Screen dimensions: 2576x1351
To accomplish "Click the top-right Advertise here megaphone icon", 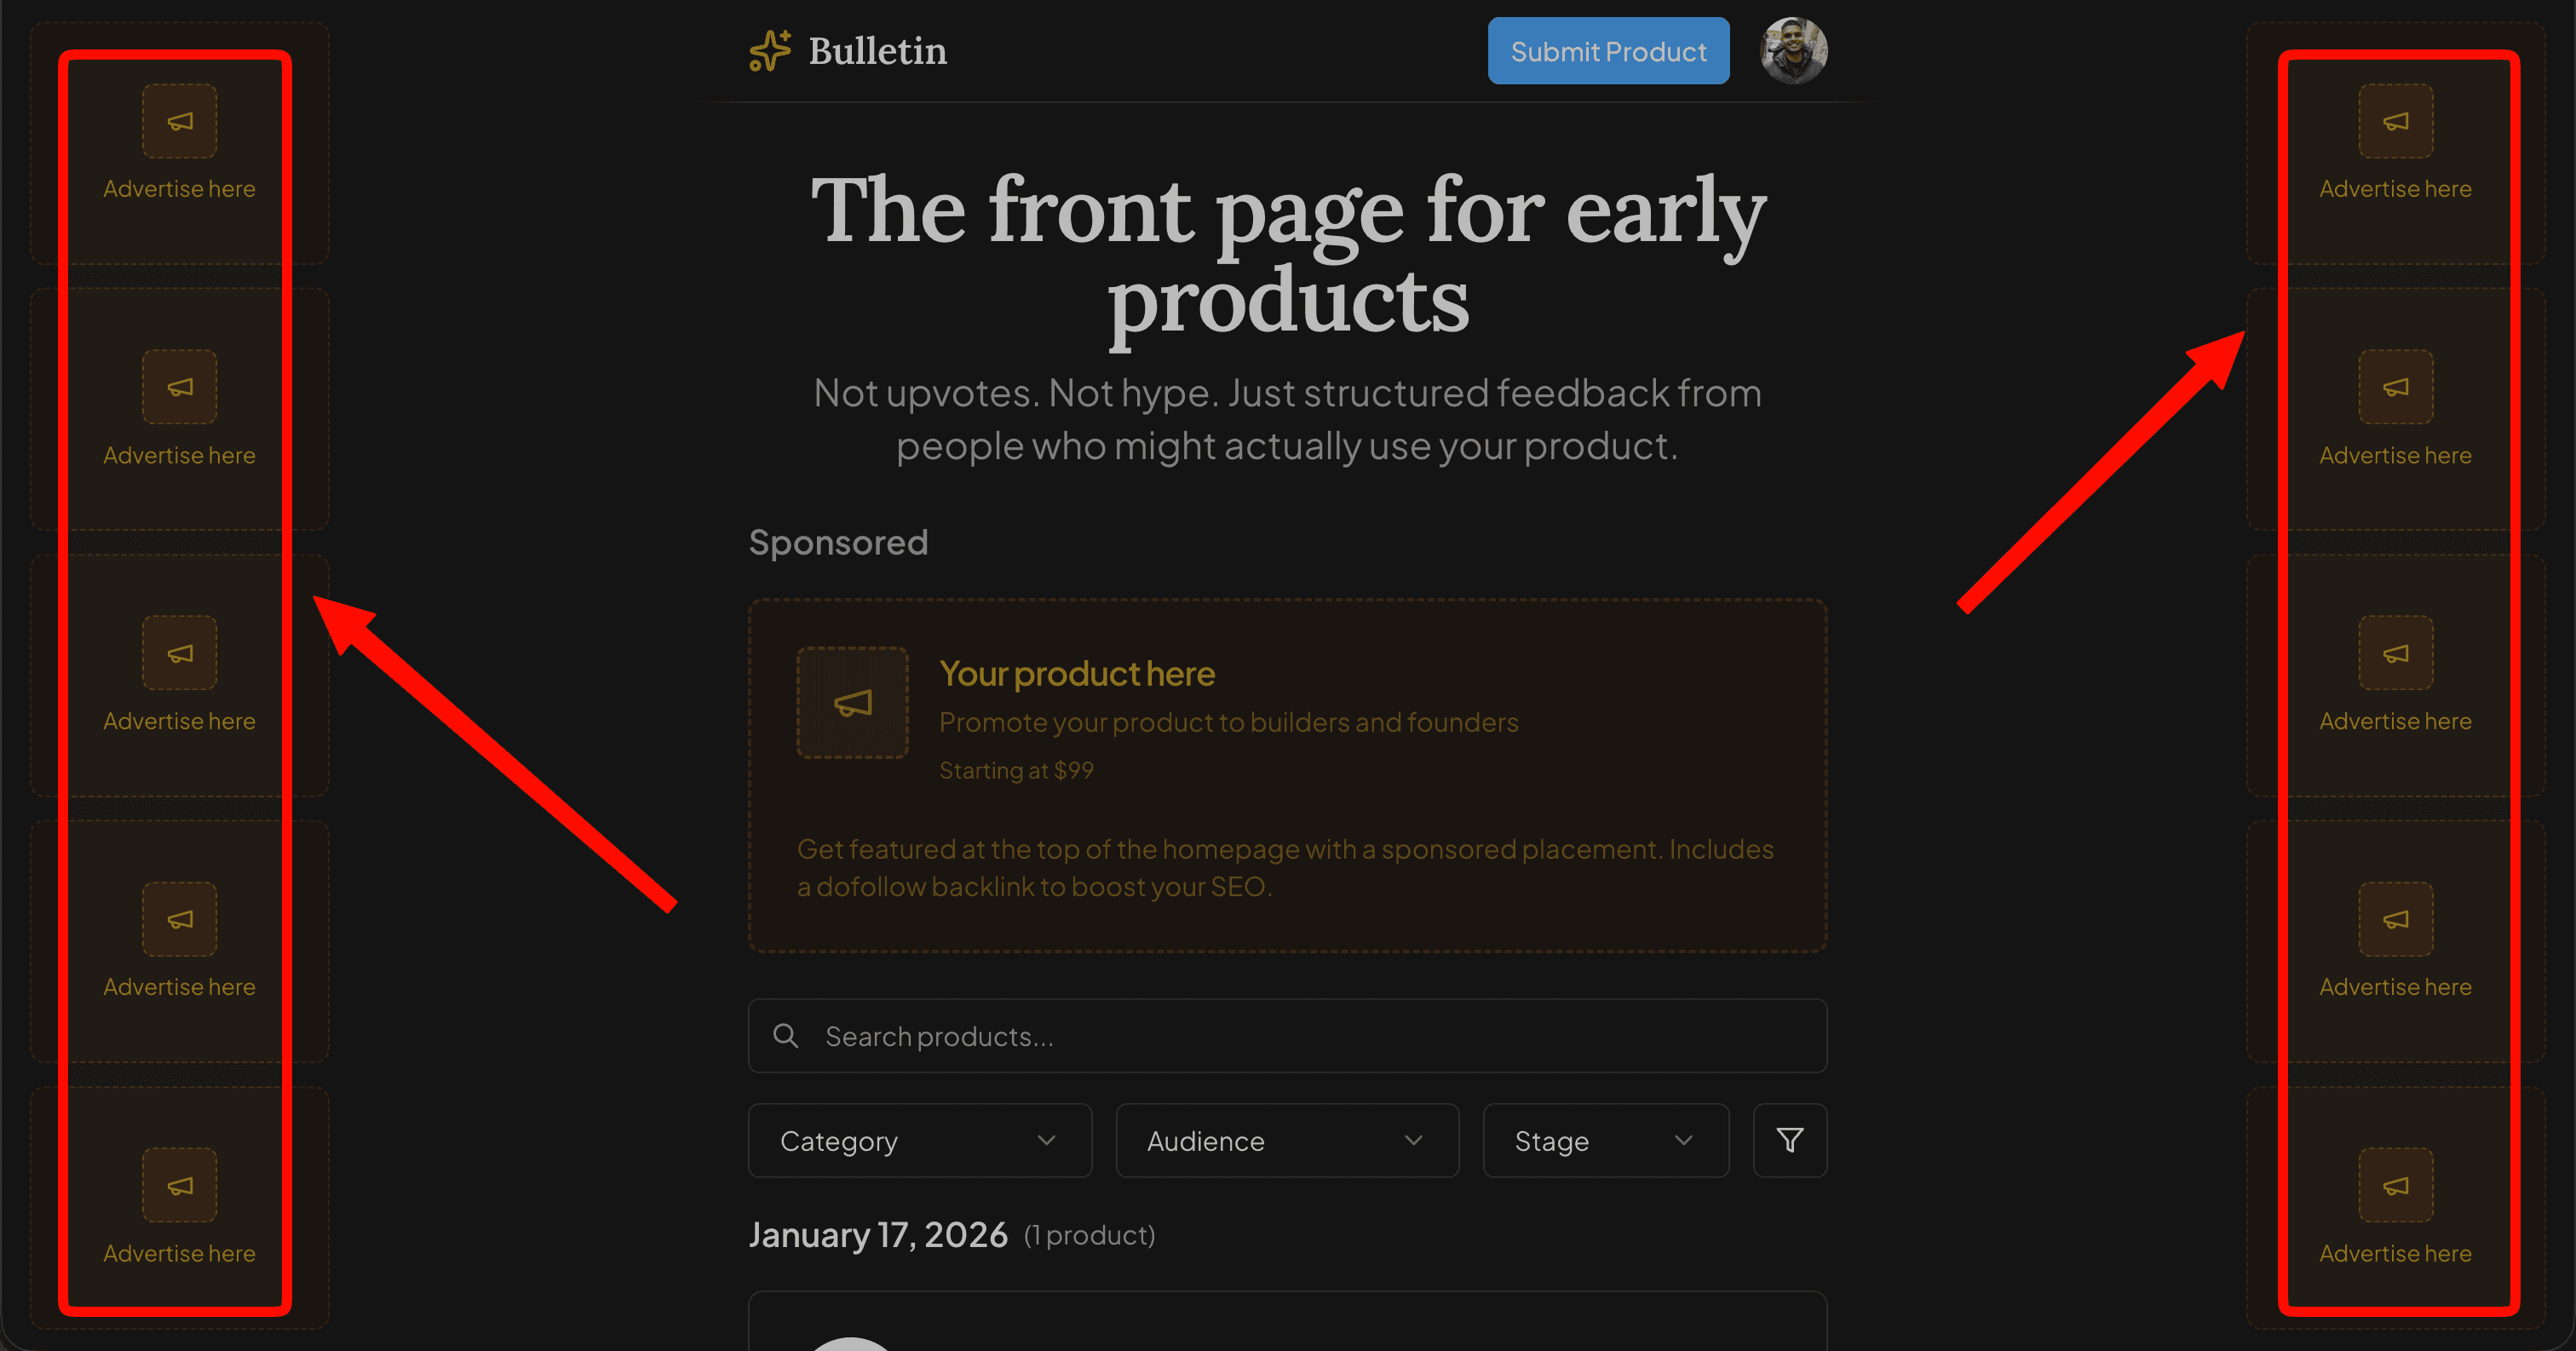I will point(2395,120).
